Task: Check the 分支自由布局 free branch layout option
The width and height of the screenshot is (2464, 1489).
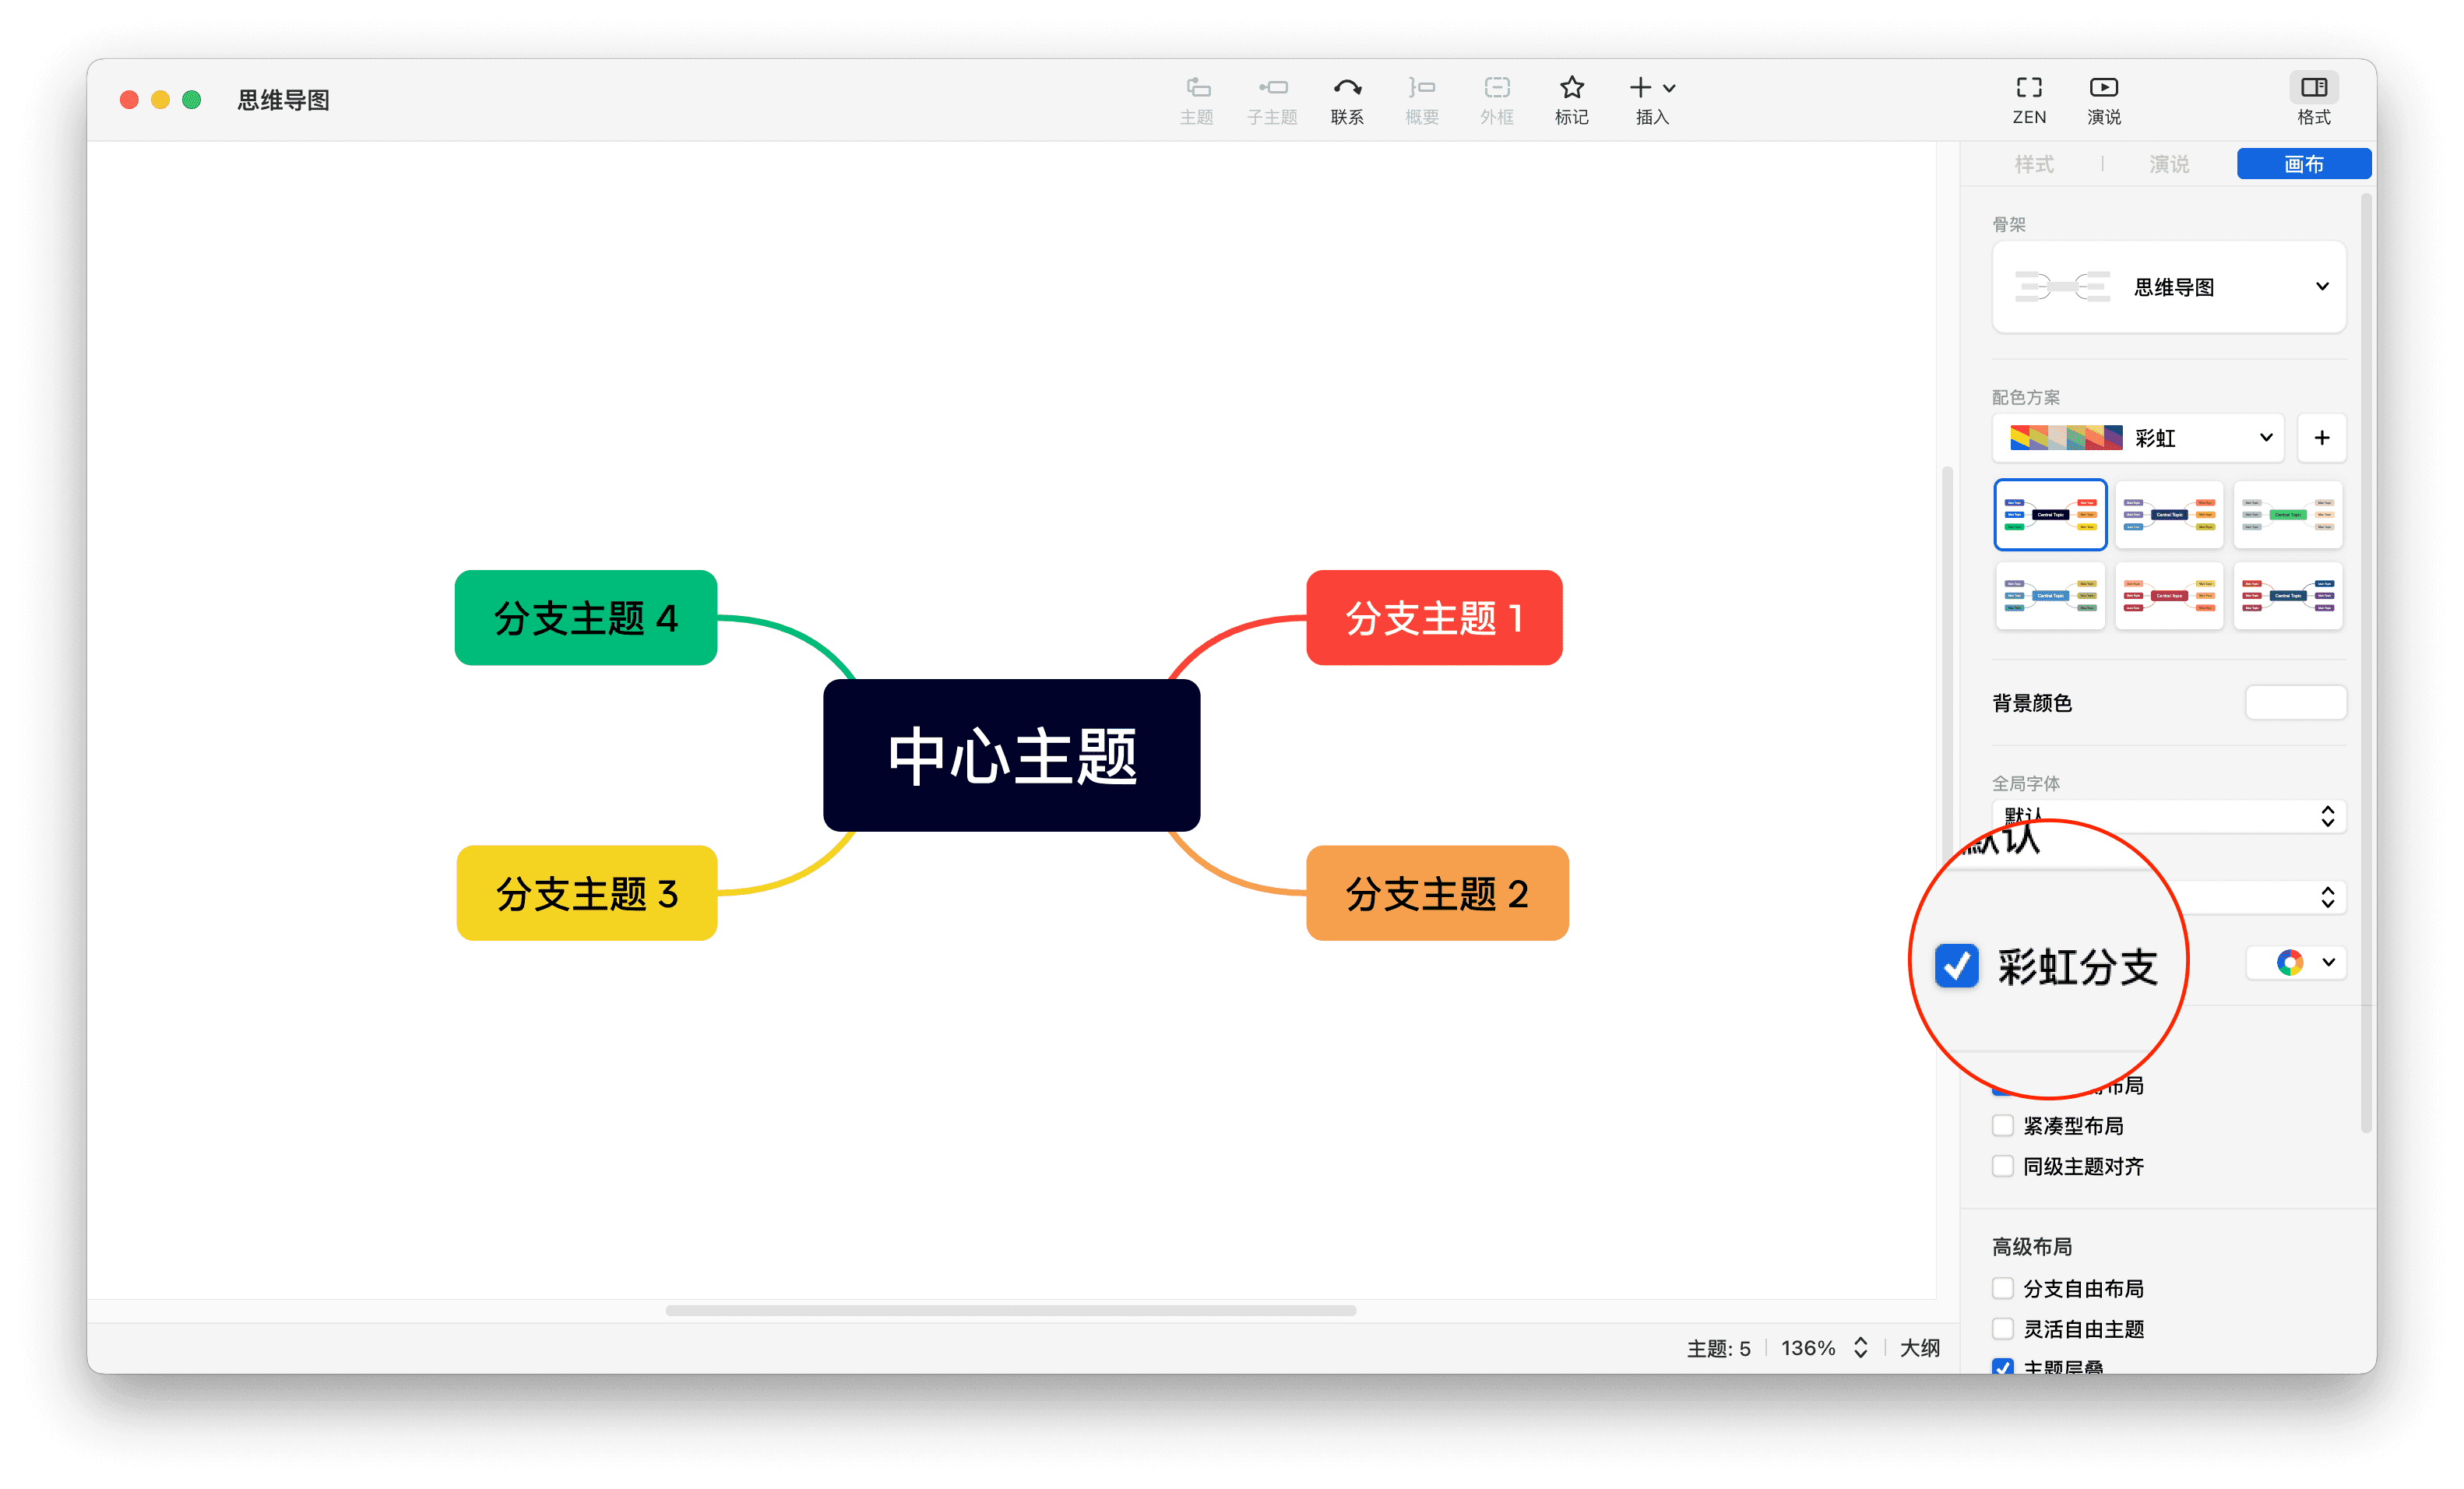Action: tap(2003, 1288)
